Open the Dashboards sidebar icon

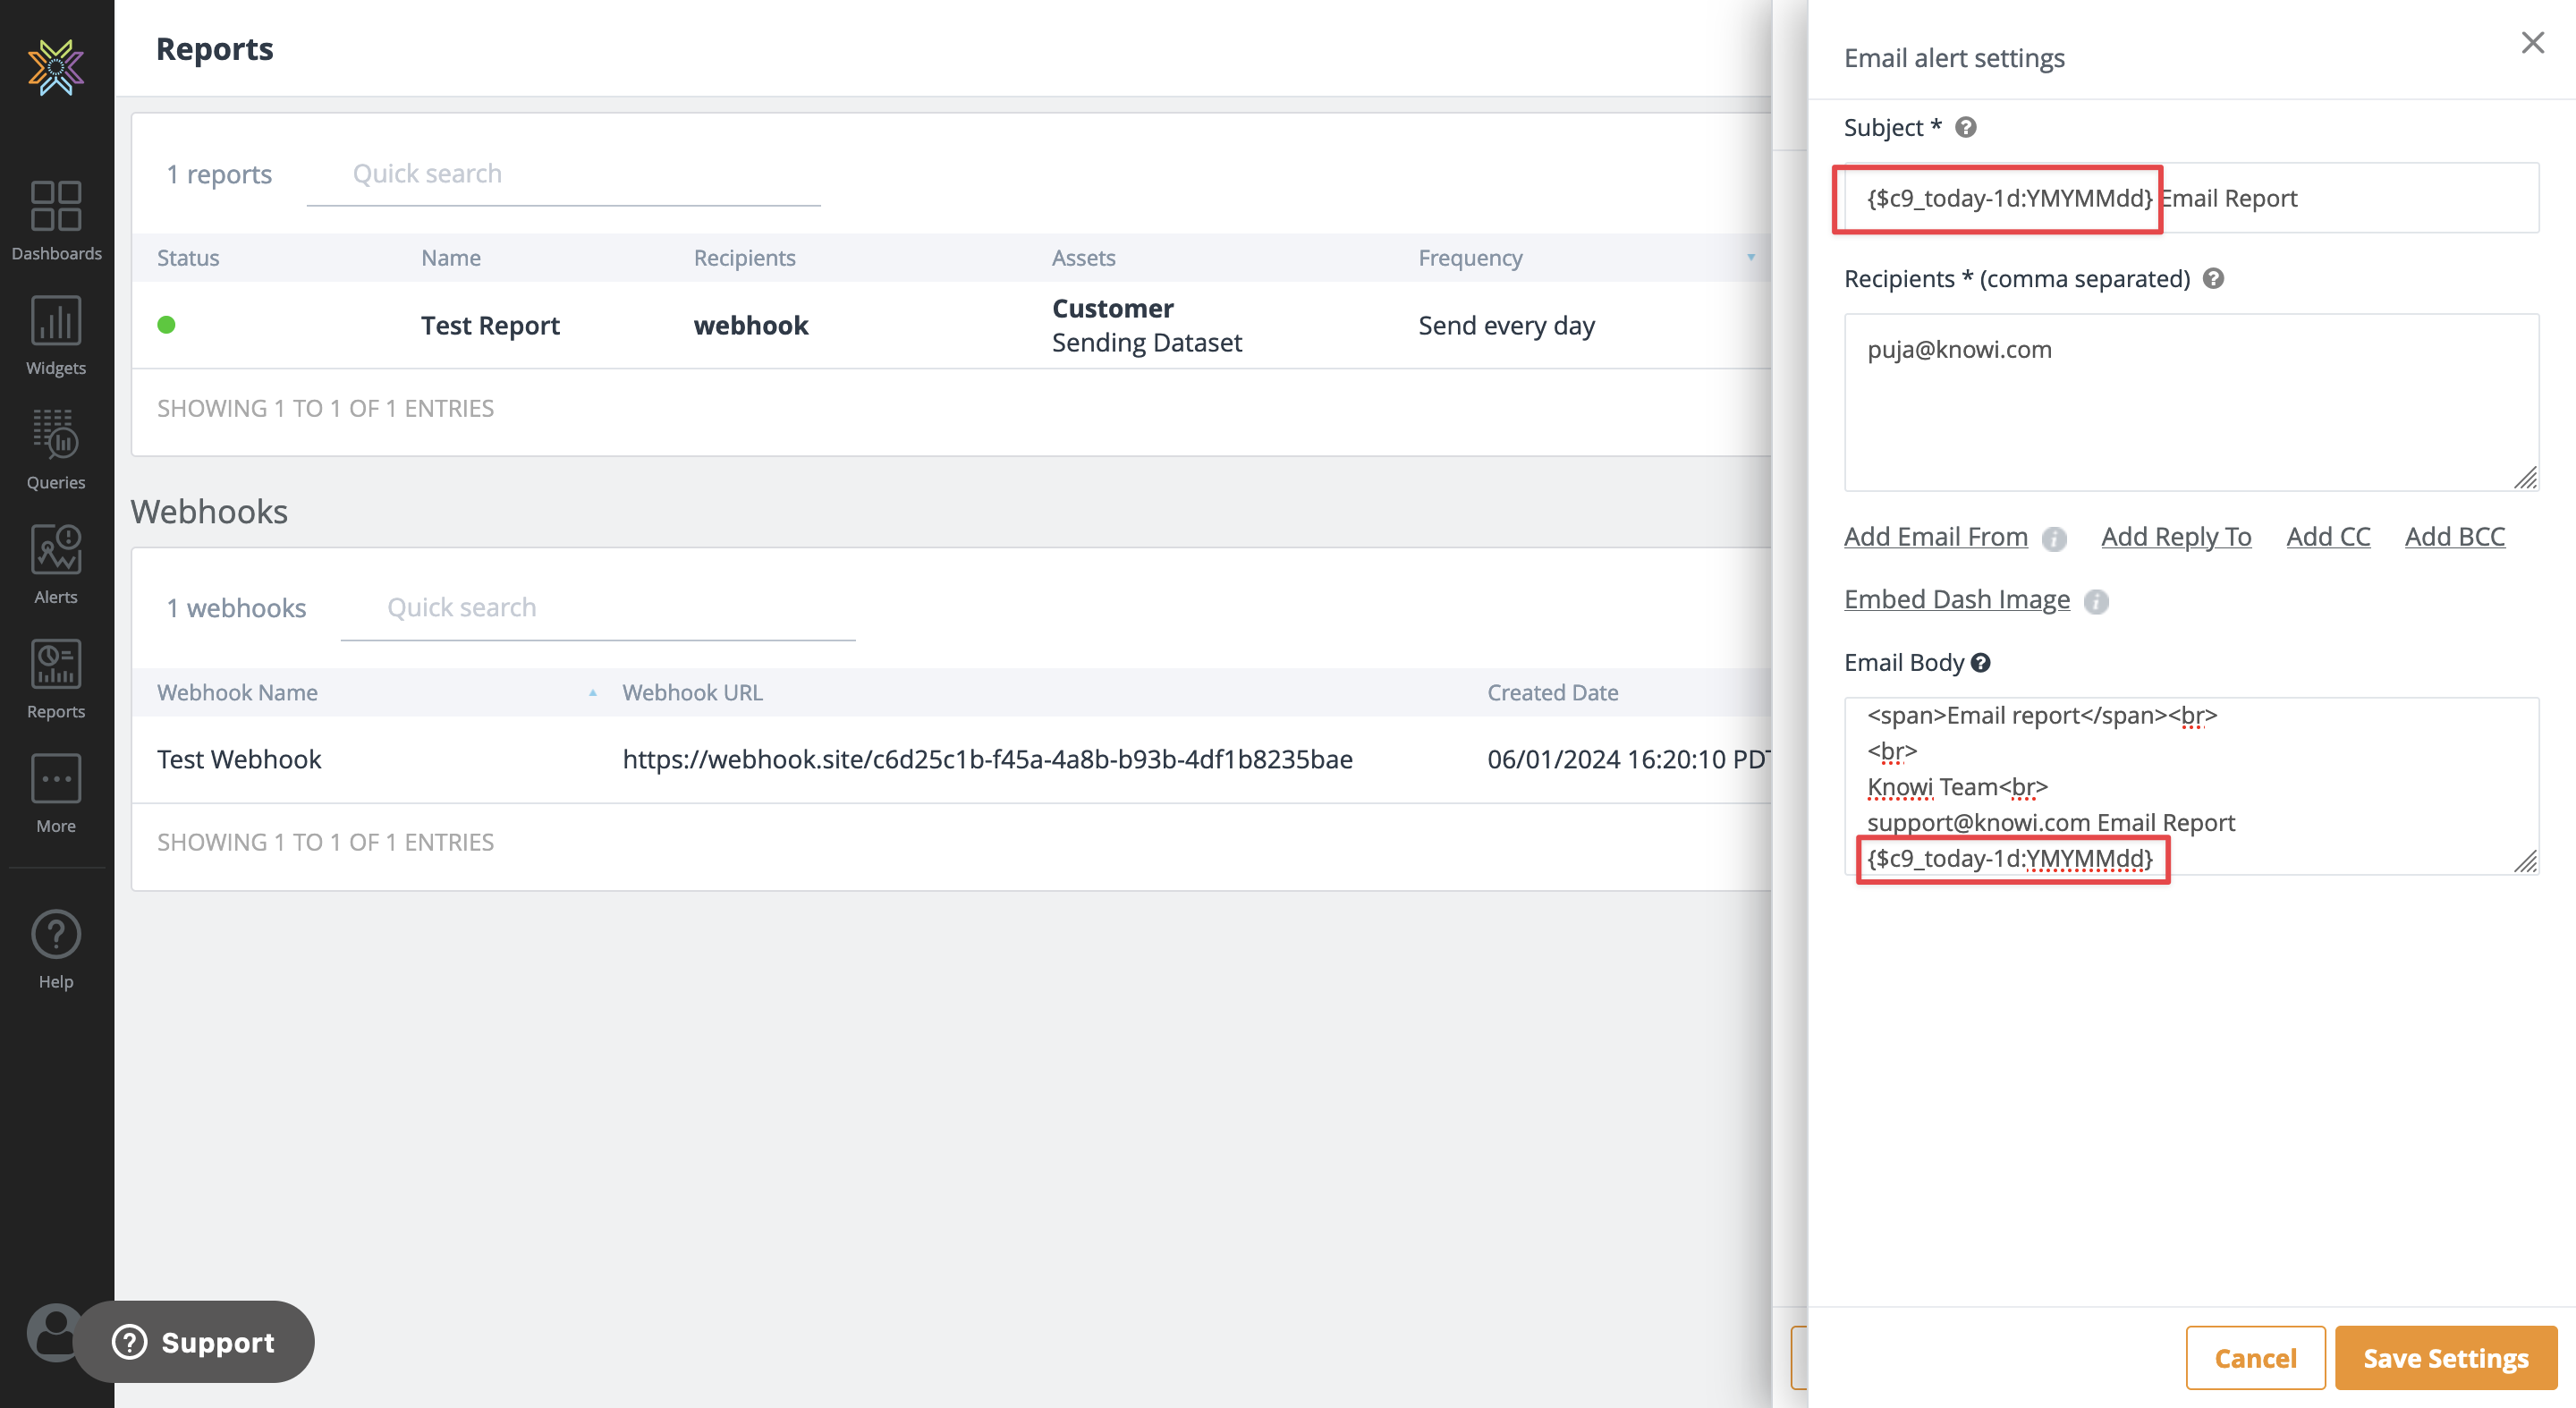pos(56,220)
